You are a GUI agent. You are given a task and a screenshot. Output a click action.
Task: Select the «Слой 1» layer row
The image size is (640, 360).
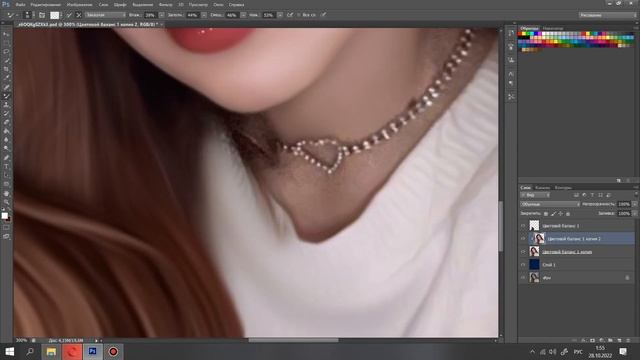[x=577, y=264]
